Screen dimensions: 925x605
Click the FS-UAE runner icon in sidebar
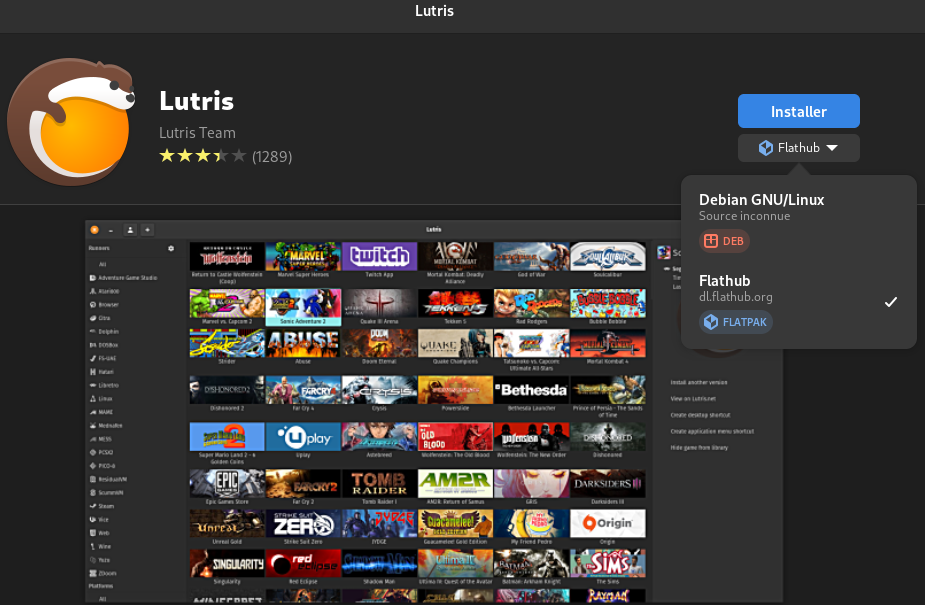pyautogui.click(x=93, y=359)
